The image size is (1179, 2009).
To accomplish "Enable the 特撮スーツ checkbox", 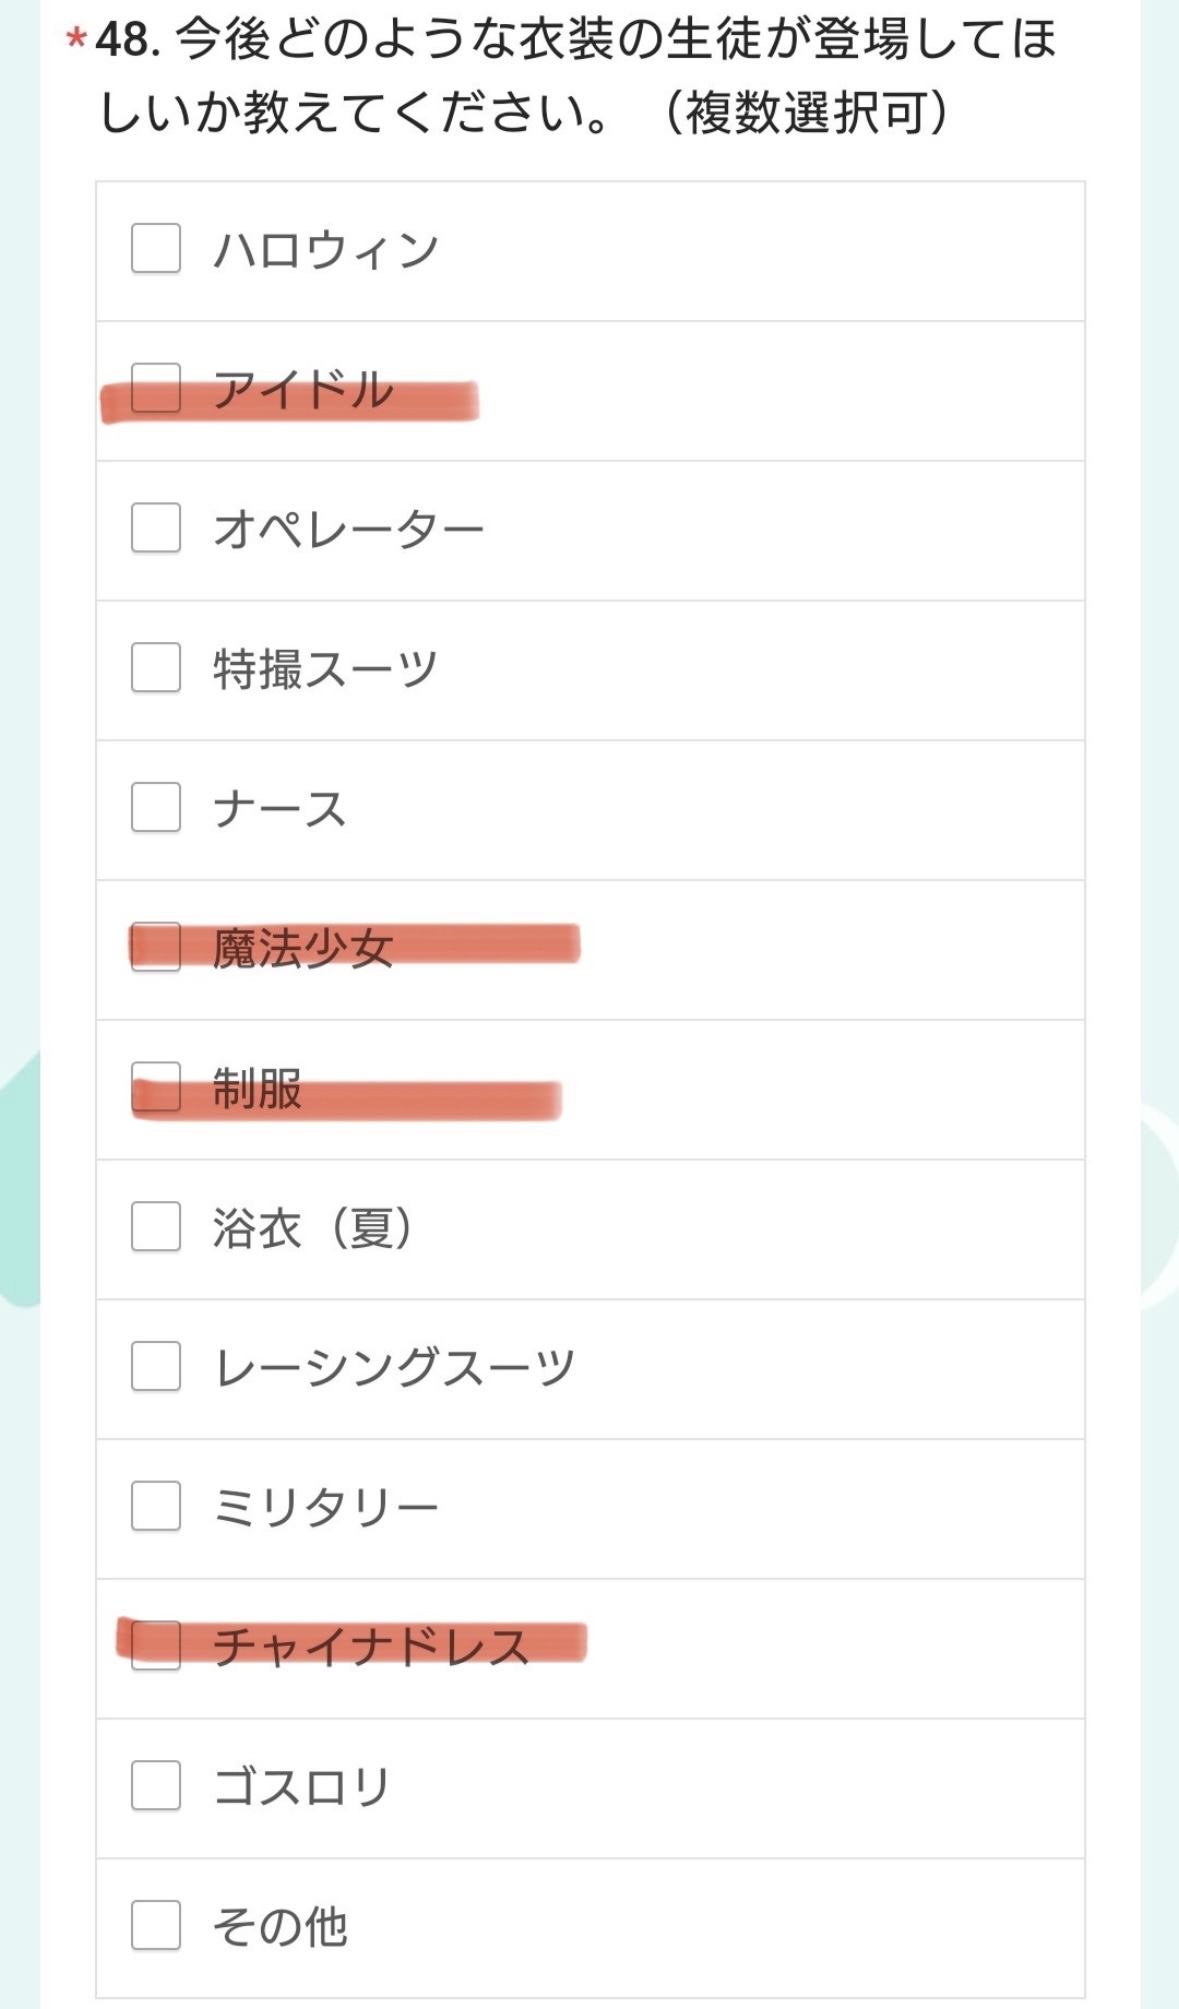I will (156, 668).
